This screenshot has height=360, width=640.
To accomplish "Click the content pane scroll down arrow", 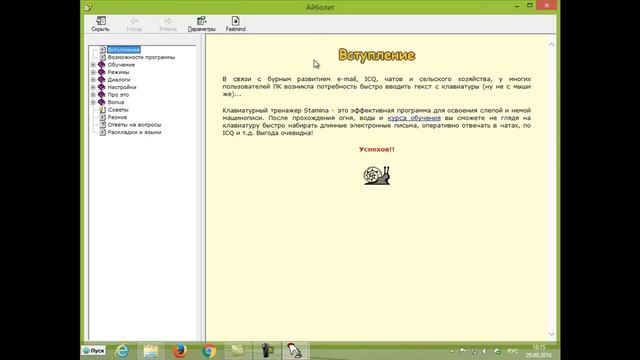I will point(551,334).
